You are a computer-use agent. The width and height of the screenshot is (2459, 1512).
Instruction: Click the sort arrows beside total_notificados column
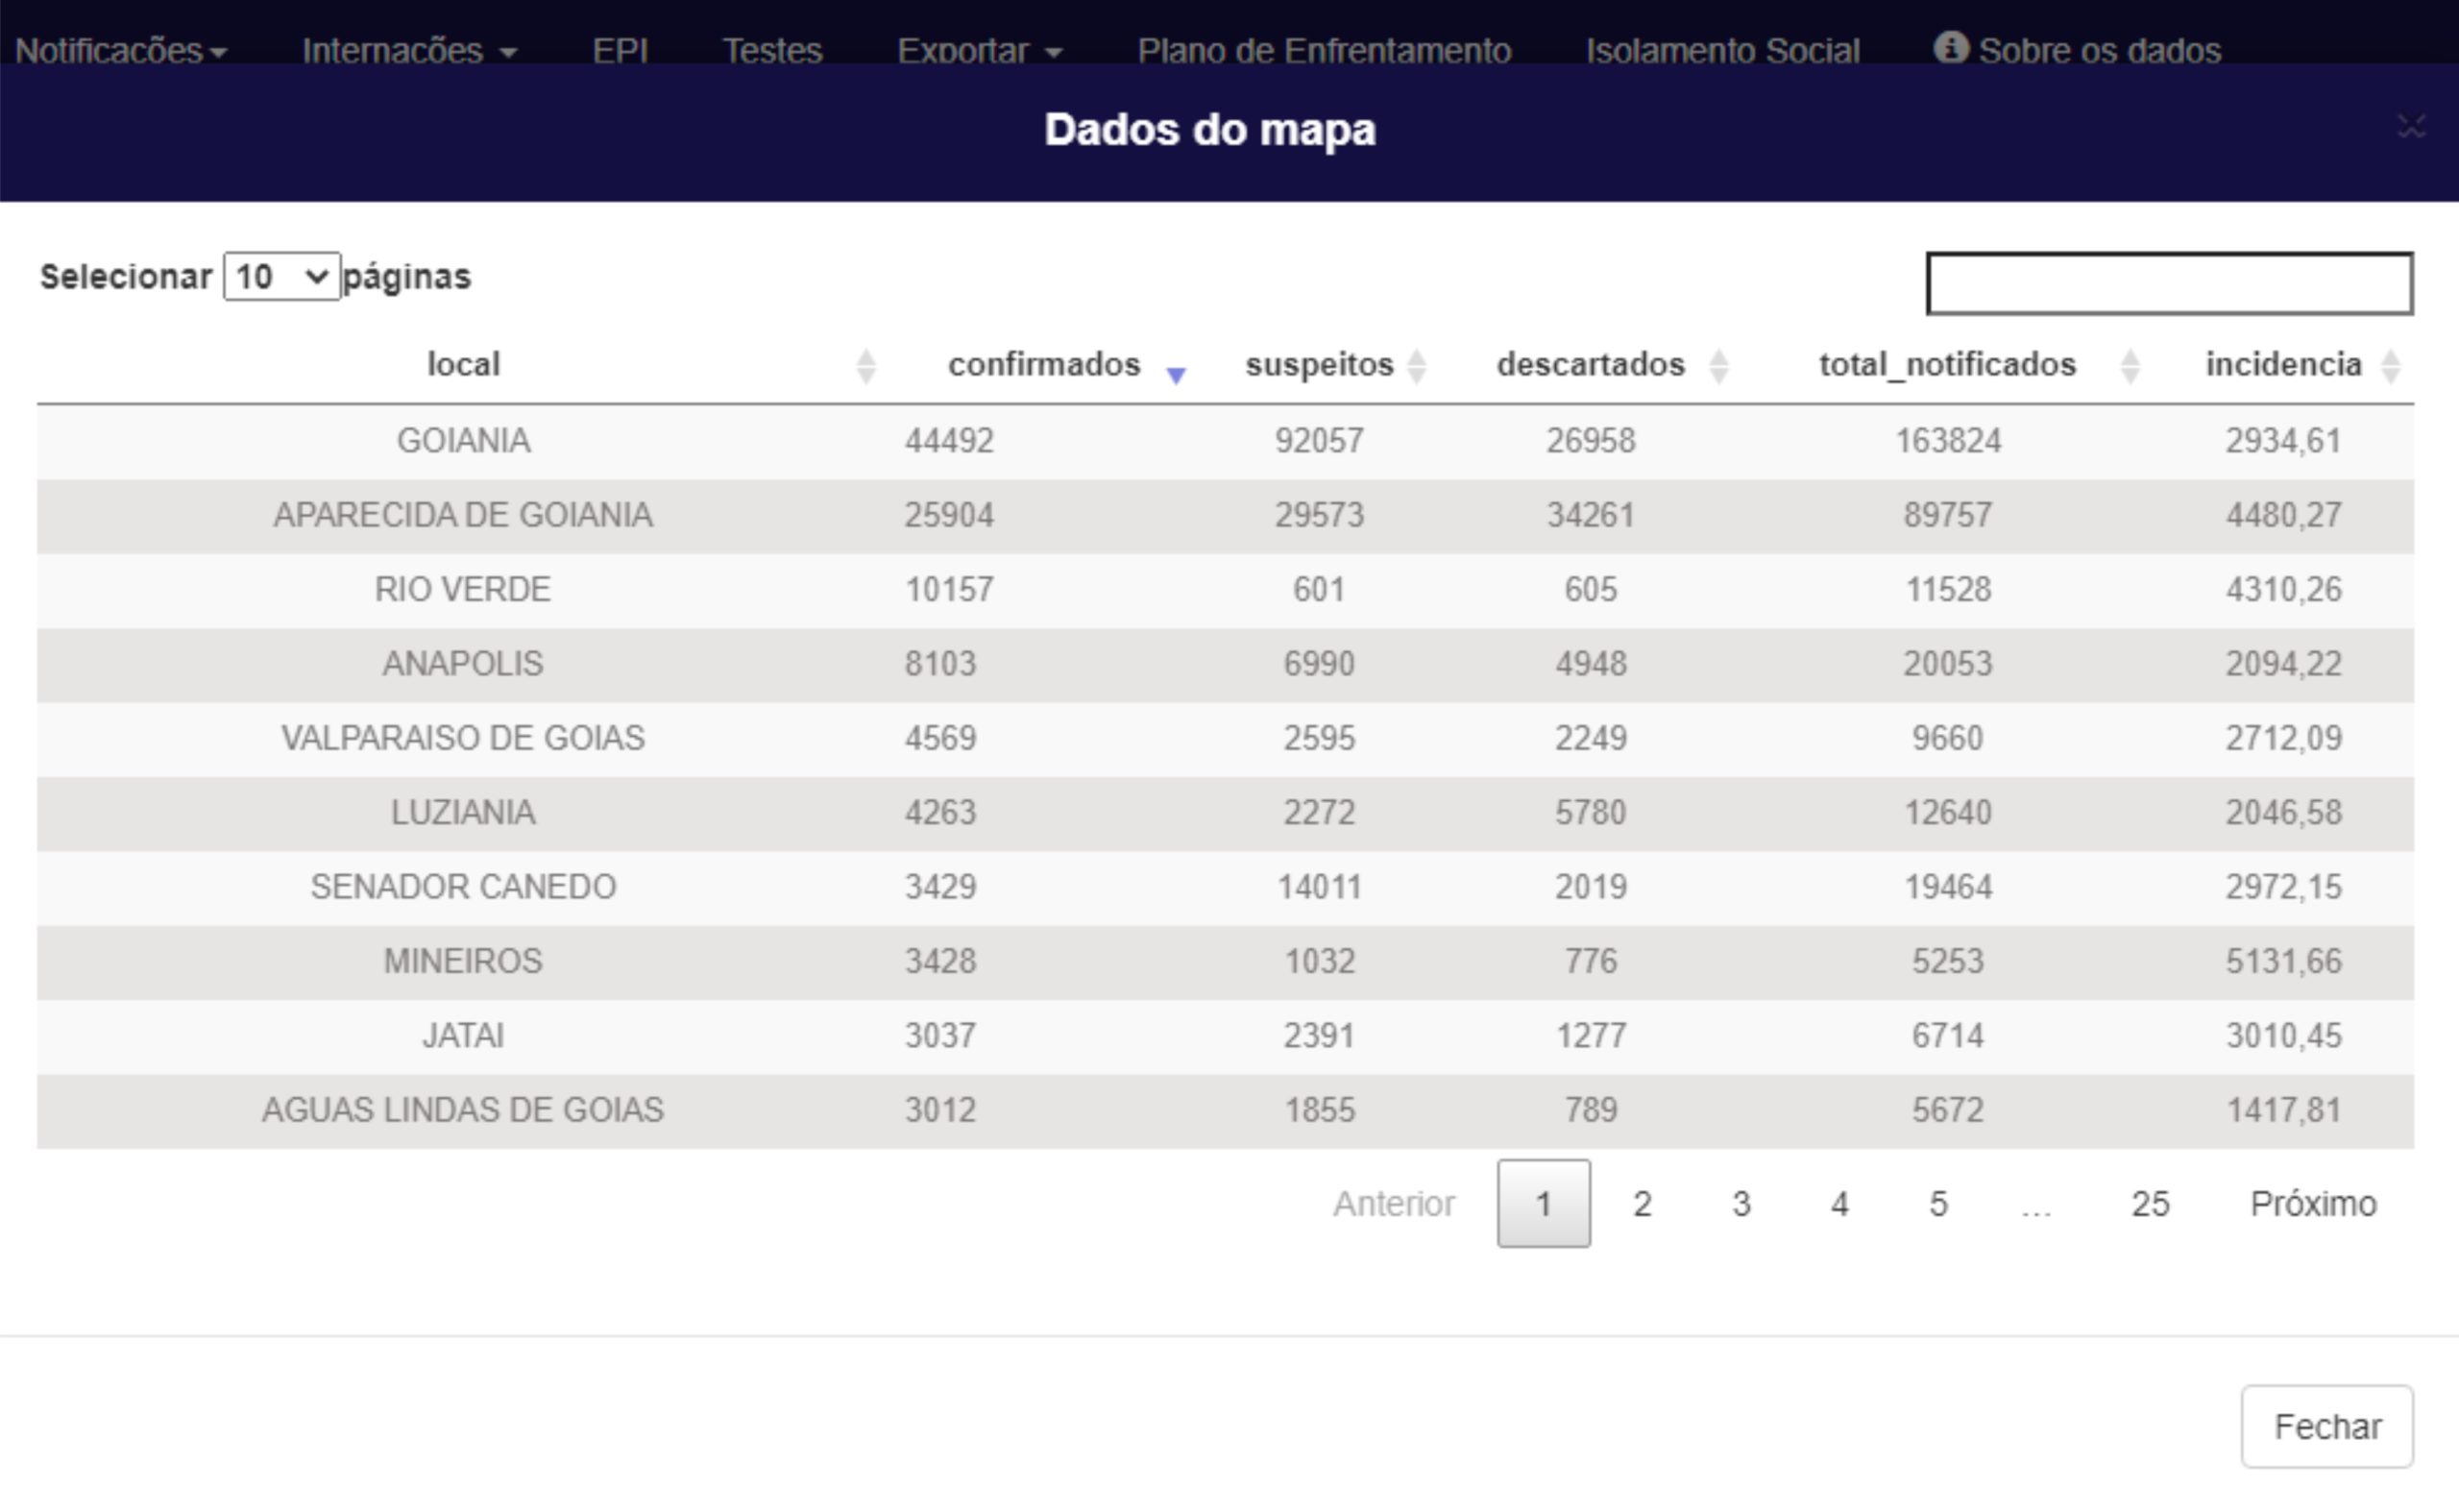point(2130,367)
